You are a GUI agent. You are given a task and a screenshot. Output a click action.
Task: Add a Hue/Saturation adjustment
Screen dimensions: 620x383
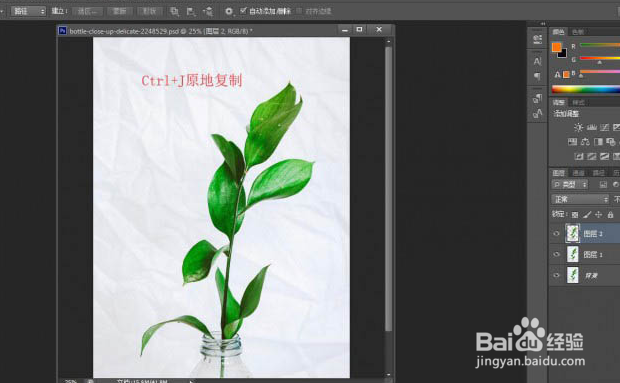572,142
